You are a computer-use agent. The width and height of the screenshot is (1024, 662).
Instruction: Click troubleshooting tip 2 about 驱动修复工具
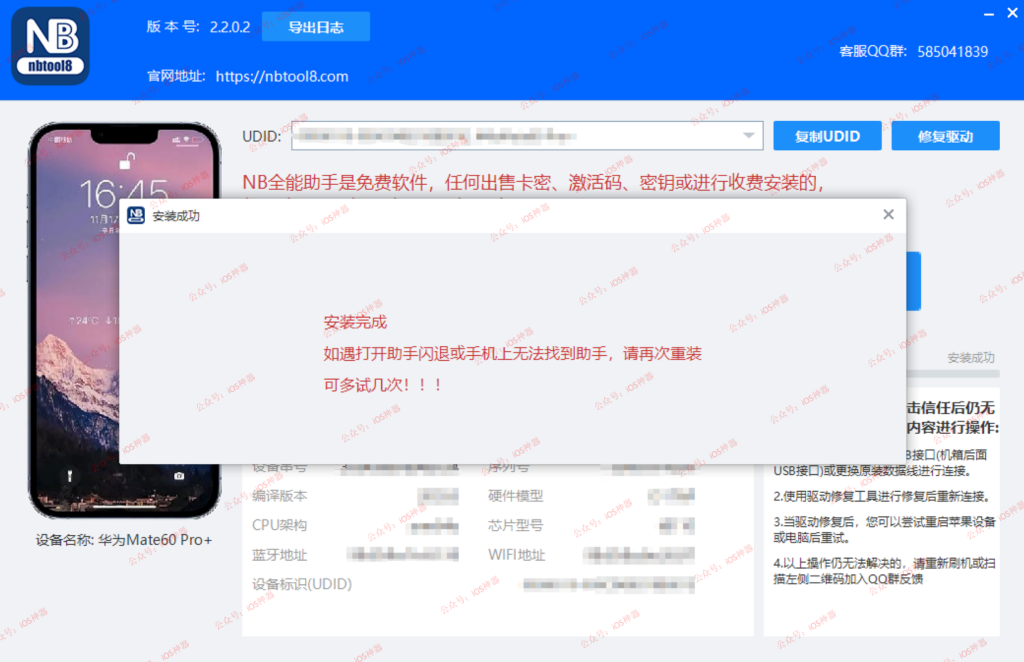pyautogui.click(x=882, y=496)
